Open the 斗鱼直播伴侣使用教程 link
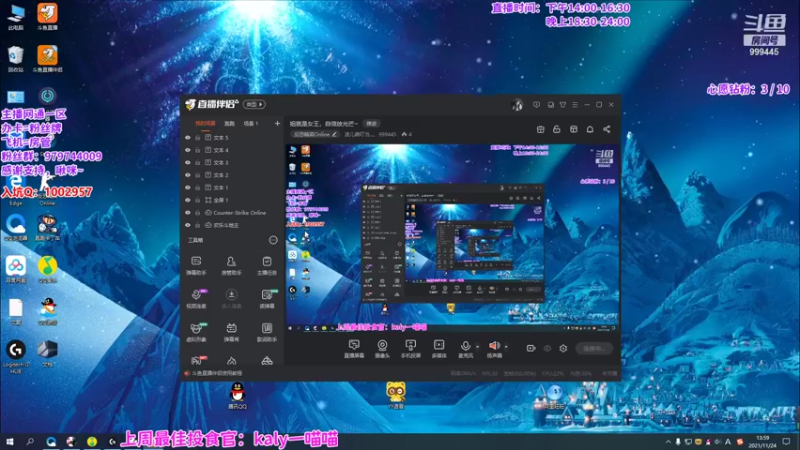The width and height of the screenshot is (800, 450). (214, 373)
